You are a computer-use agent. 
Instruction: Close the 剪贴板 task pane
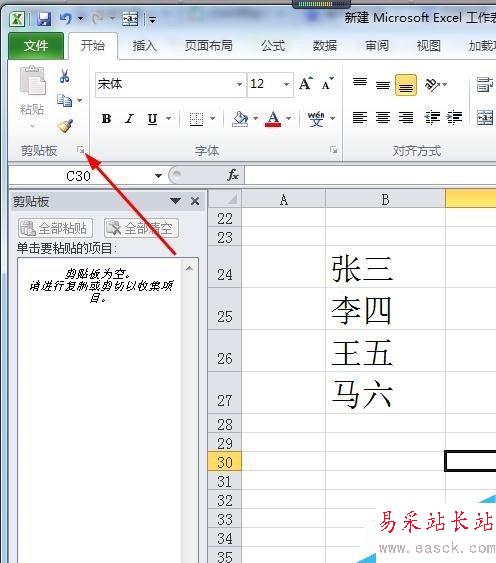tap(195, 201)
